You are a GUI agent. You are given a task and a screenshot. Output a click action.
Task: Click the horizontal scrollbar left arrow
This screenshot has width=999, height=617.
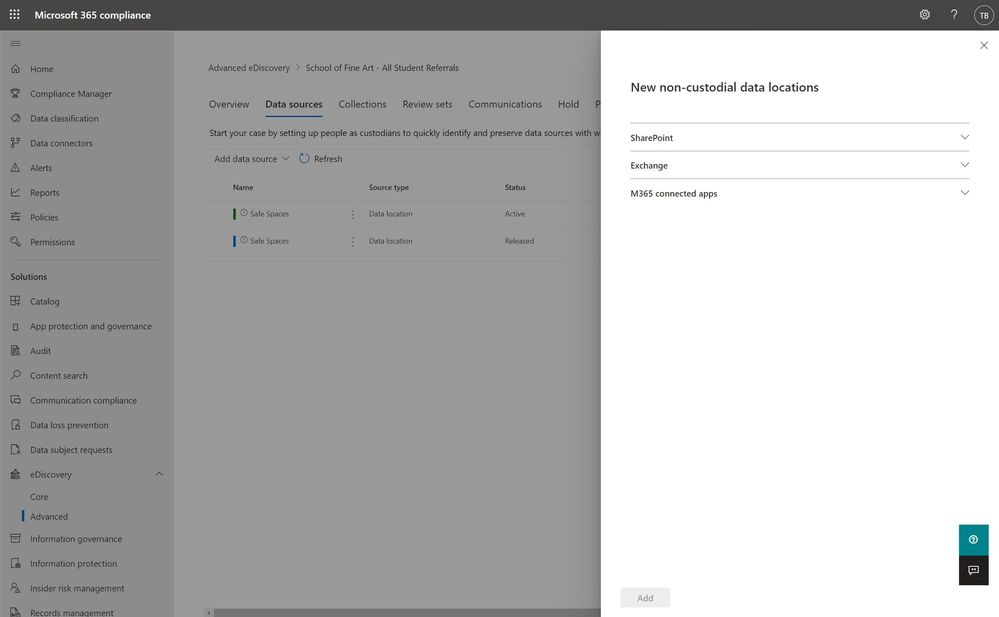tap(208, 613)
